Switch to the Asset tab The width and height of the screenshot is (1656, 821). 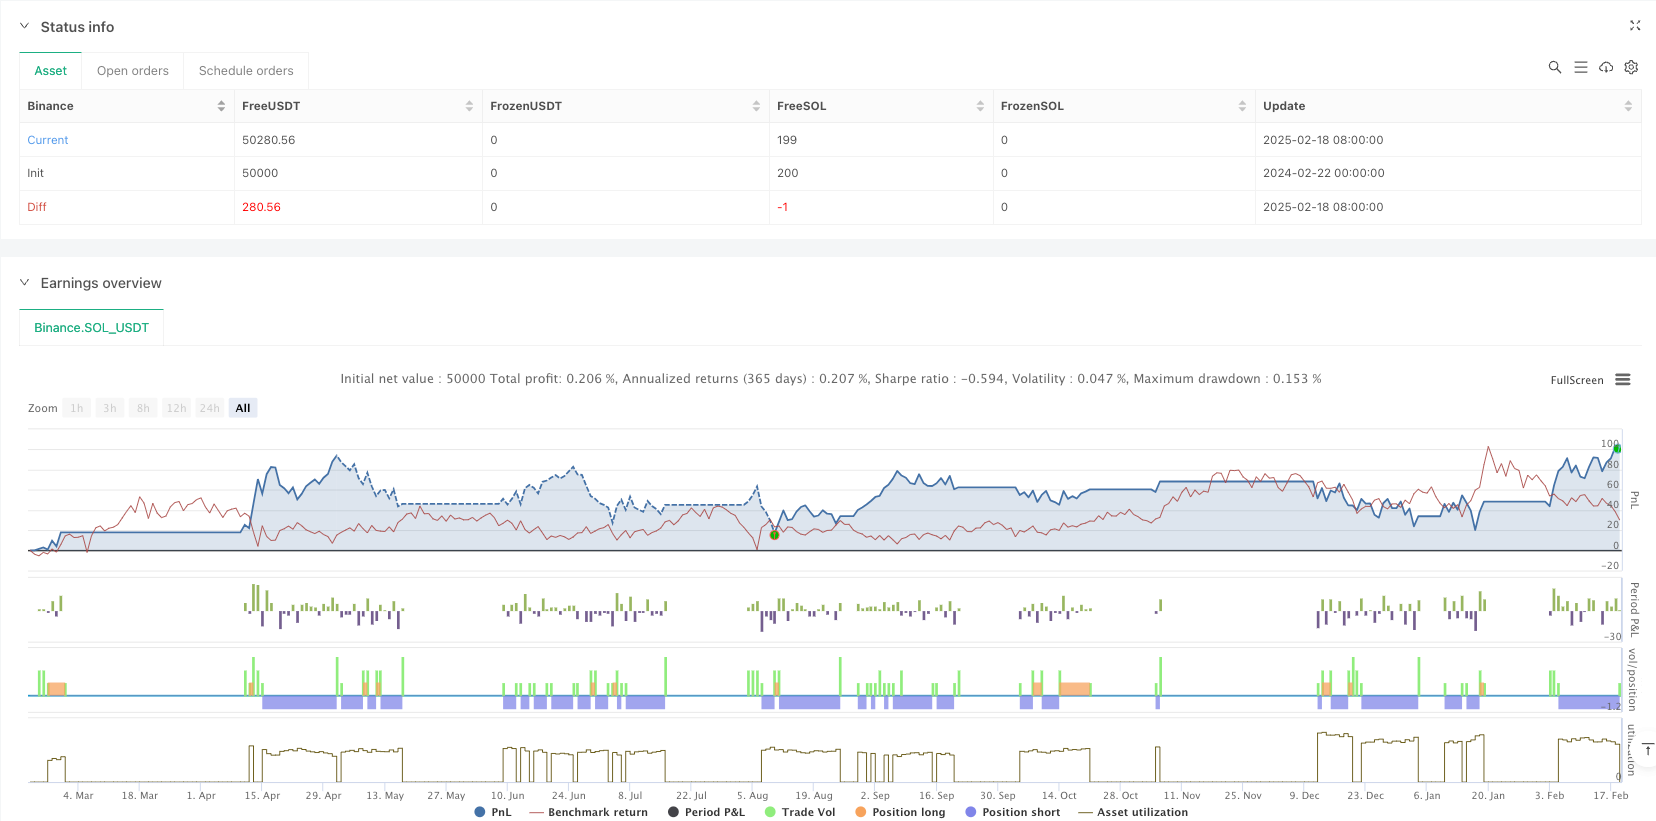click(51, 71)
